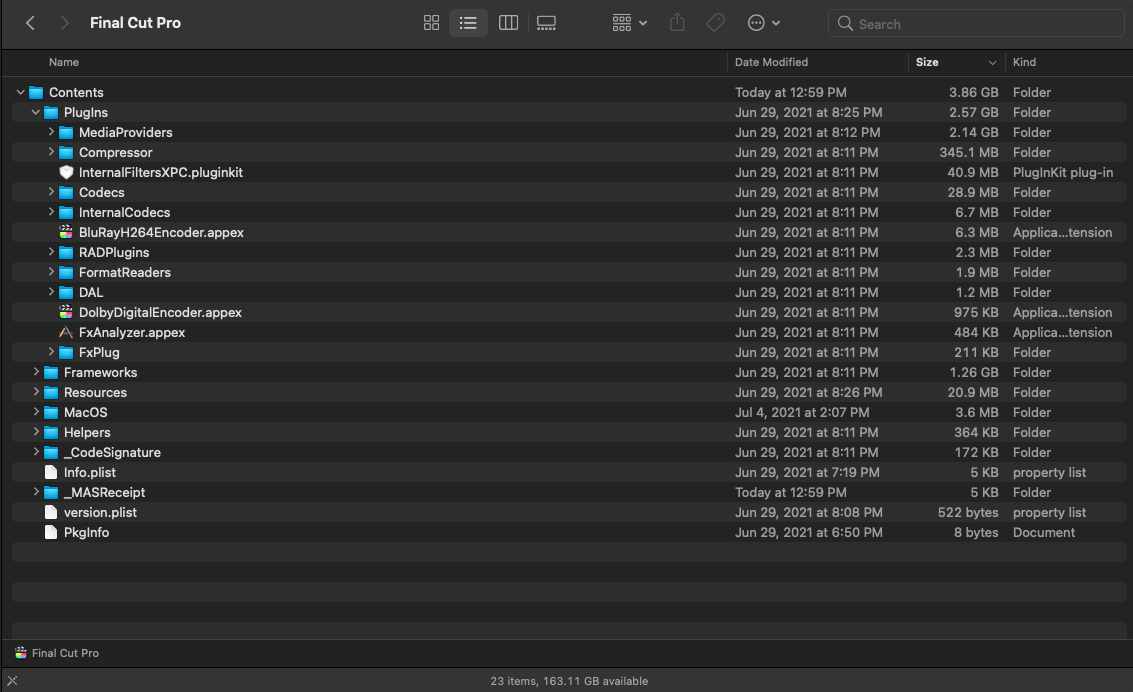Expand the MacOS folder

(x=35, y=412)
